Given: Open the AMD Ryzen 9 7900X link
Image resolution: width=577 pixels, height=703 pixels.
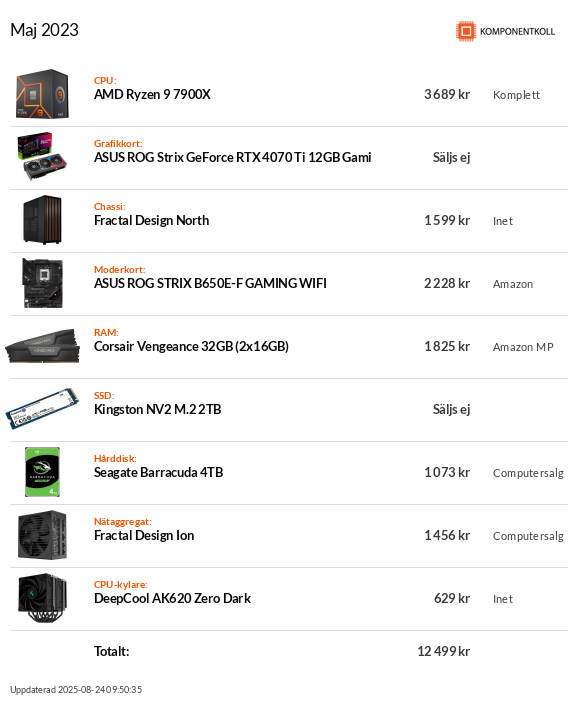Looking at the screenshot, I should (x=152, y=94).
